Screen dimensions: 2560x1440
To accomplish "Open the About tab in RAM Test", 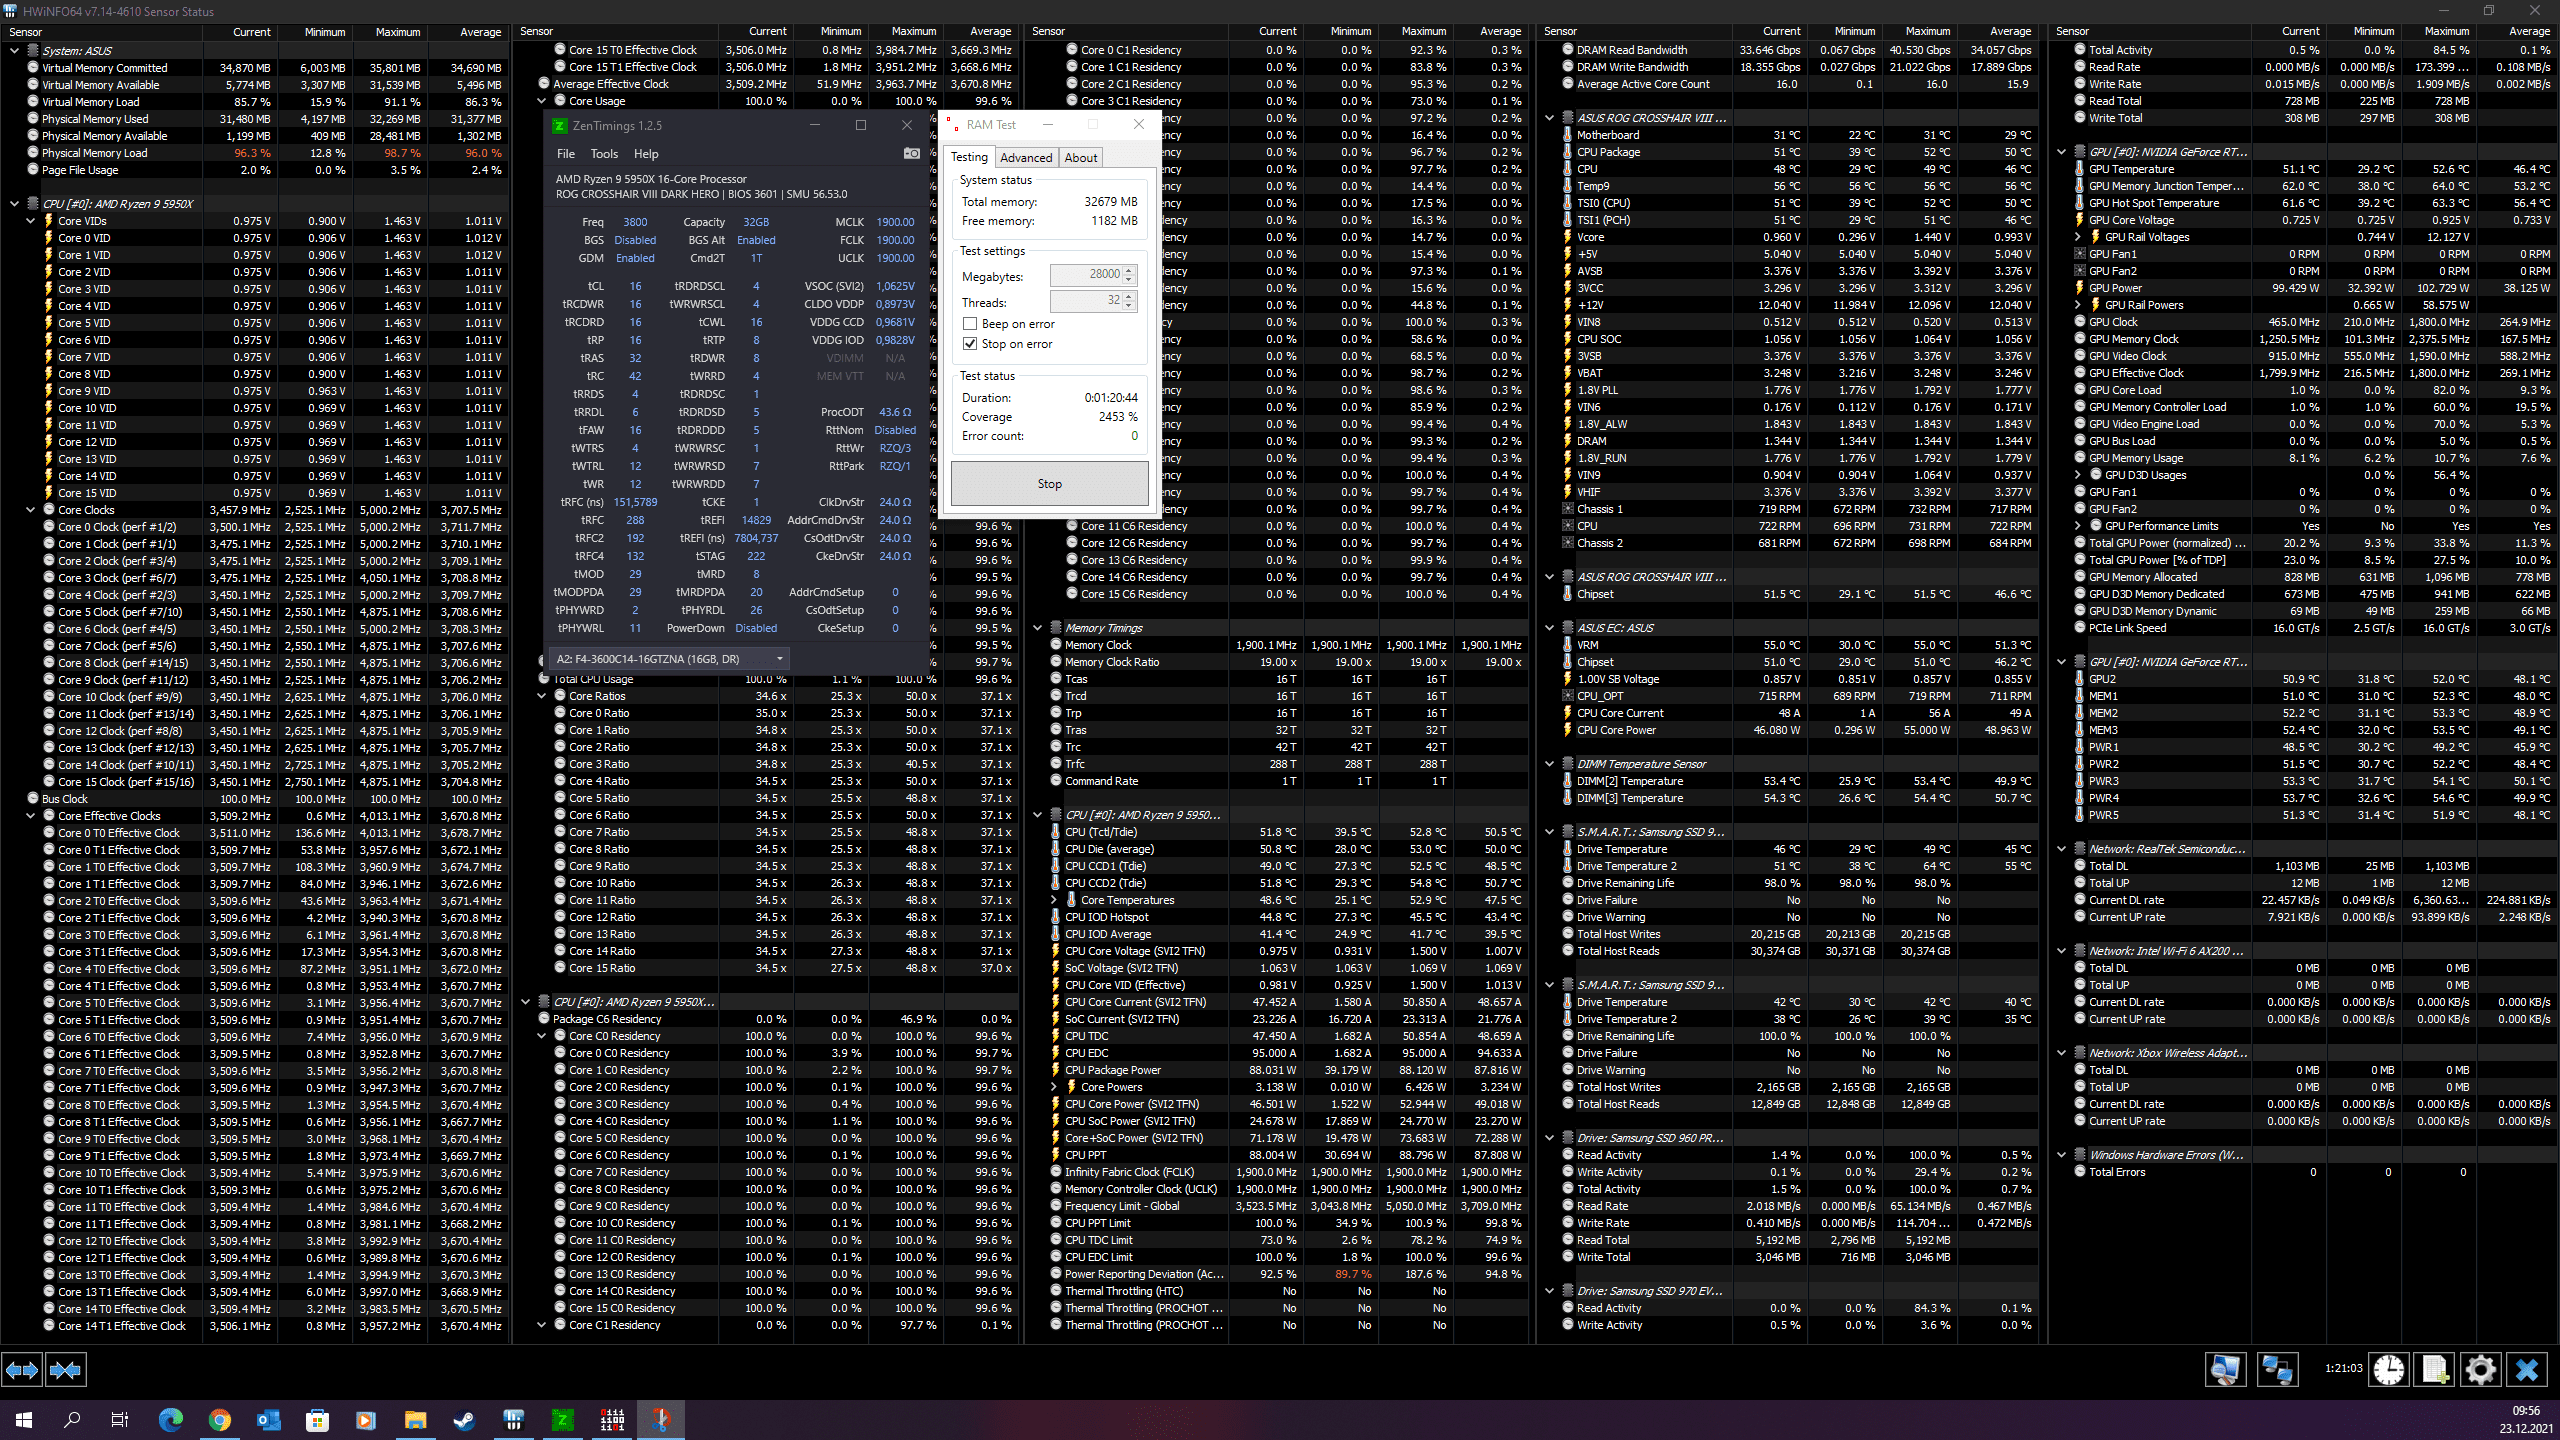I will coord(1080,158).
